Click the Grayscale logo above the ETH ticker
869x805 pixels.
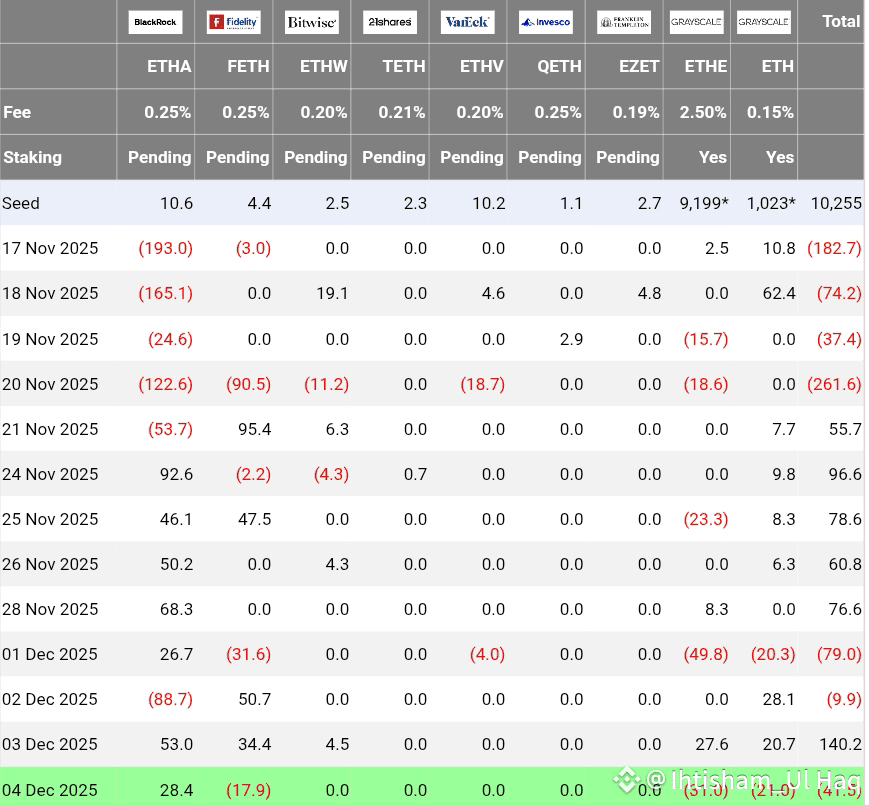click(764, 23)
